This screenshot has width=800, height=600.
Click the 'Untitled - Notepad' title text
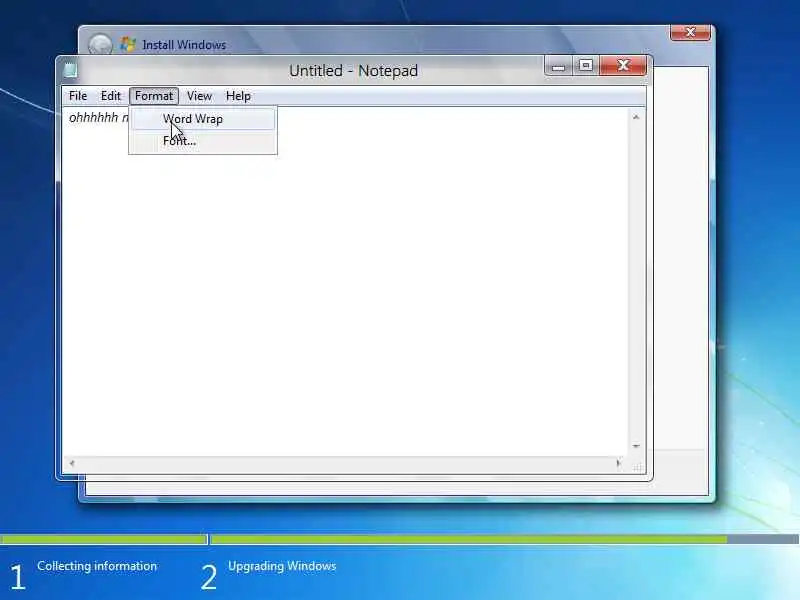354,70
